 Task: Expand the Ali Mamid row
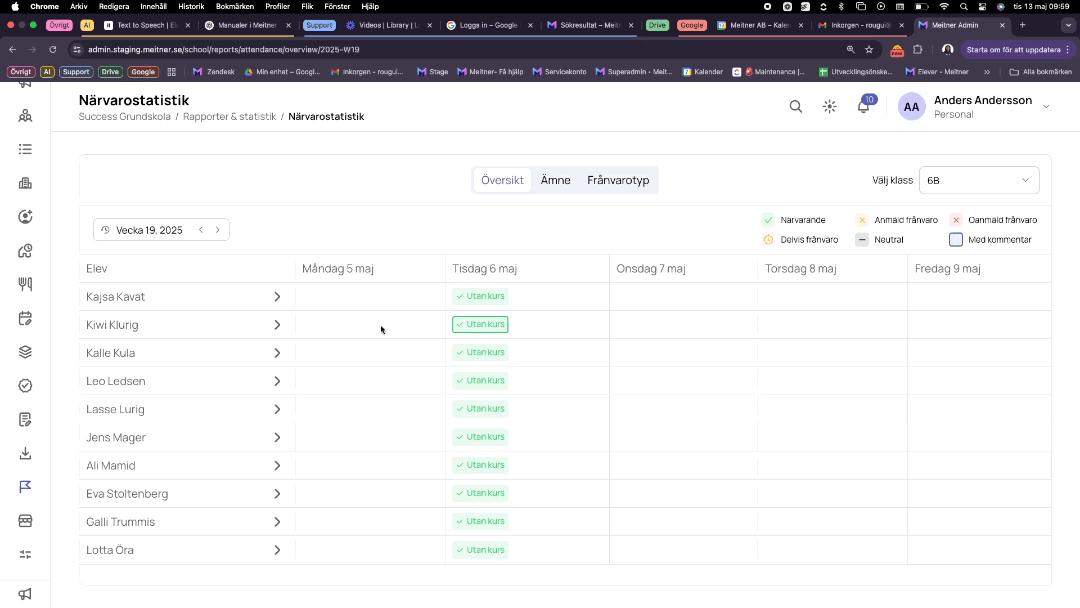tap(277, 466)
